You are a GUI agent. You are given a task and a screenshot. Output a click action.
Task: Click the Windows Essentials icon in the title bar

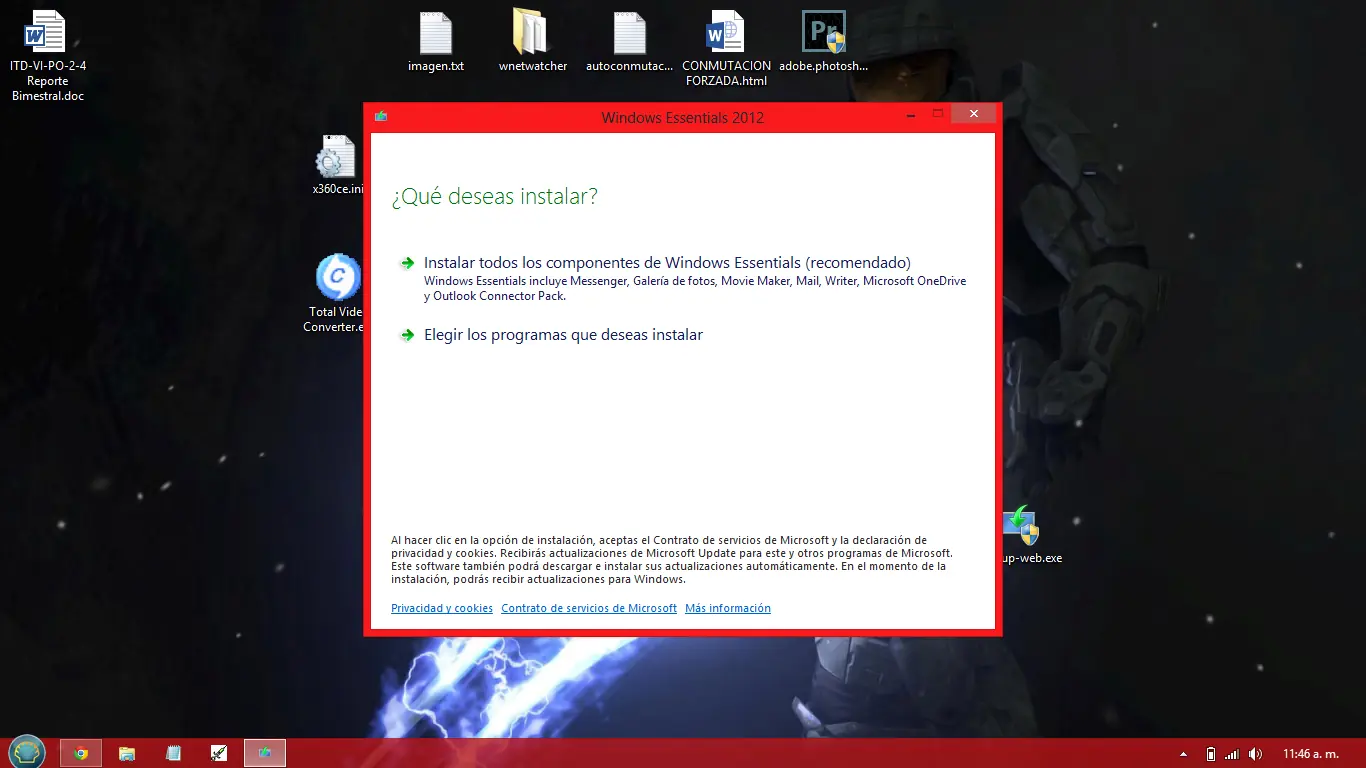381,117
